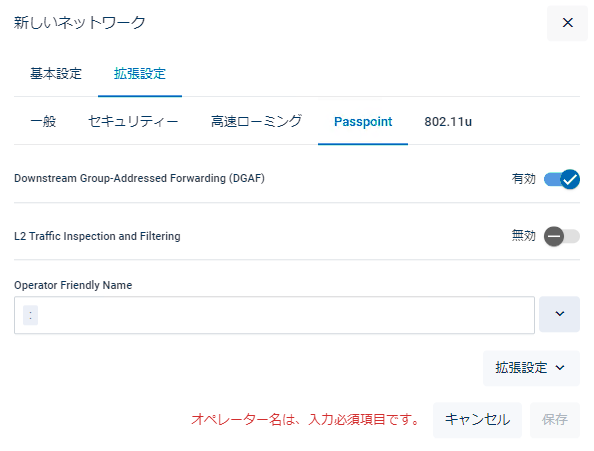The width and height of the screenshot is (594, 451).
Task: Switch to the 基本設定 tab
Action: click(x=56, y=73)
